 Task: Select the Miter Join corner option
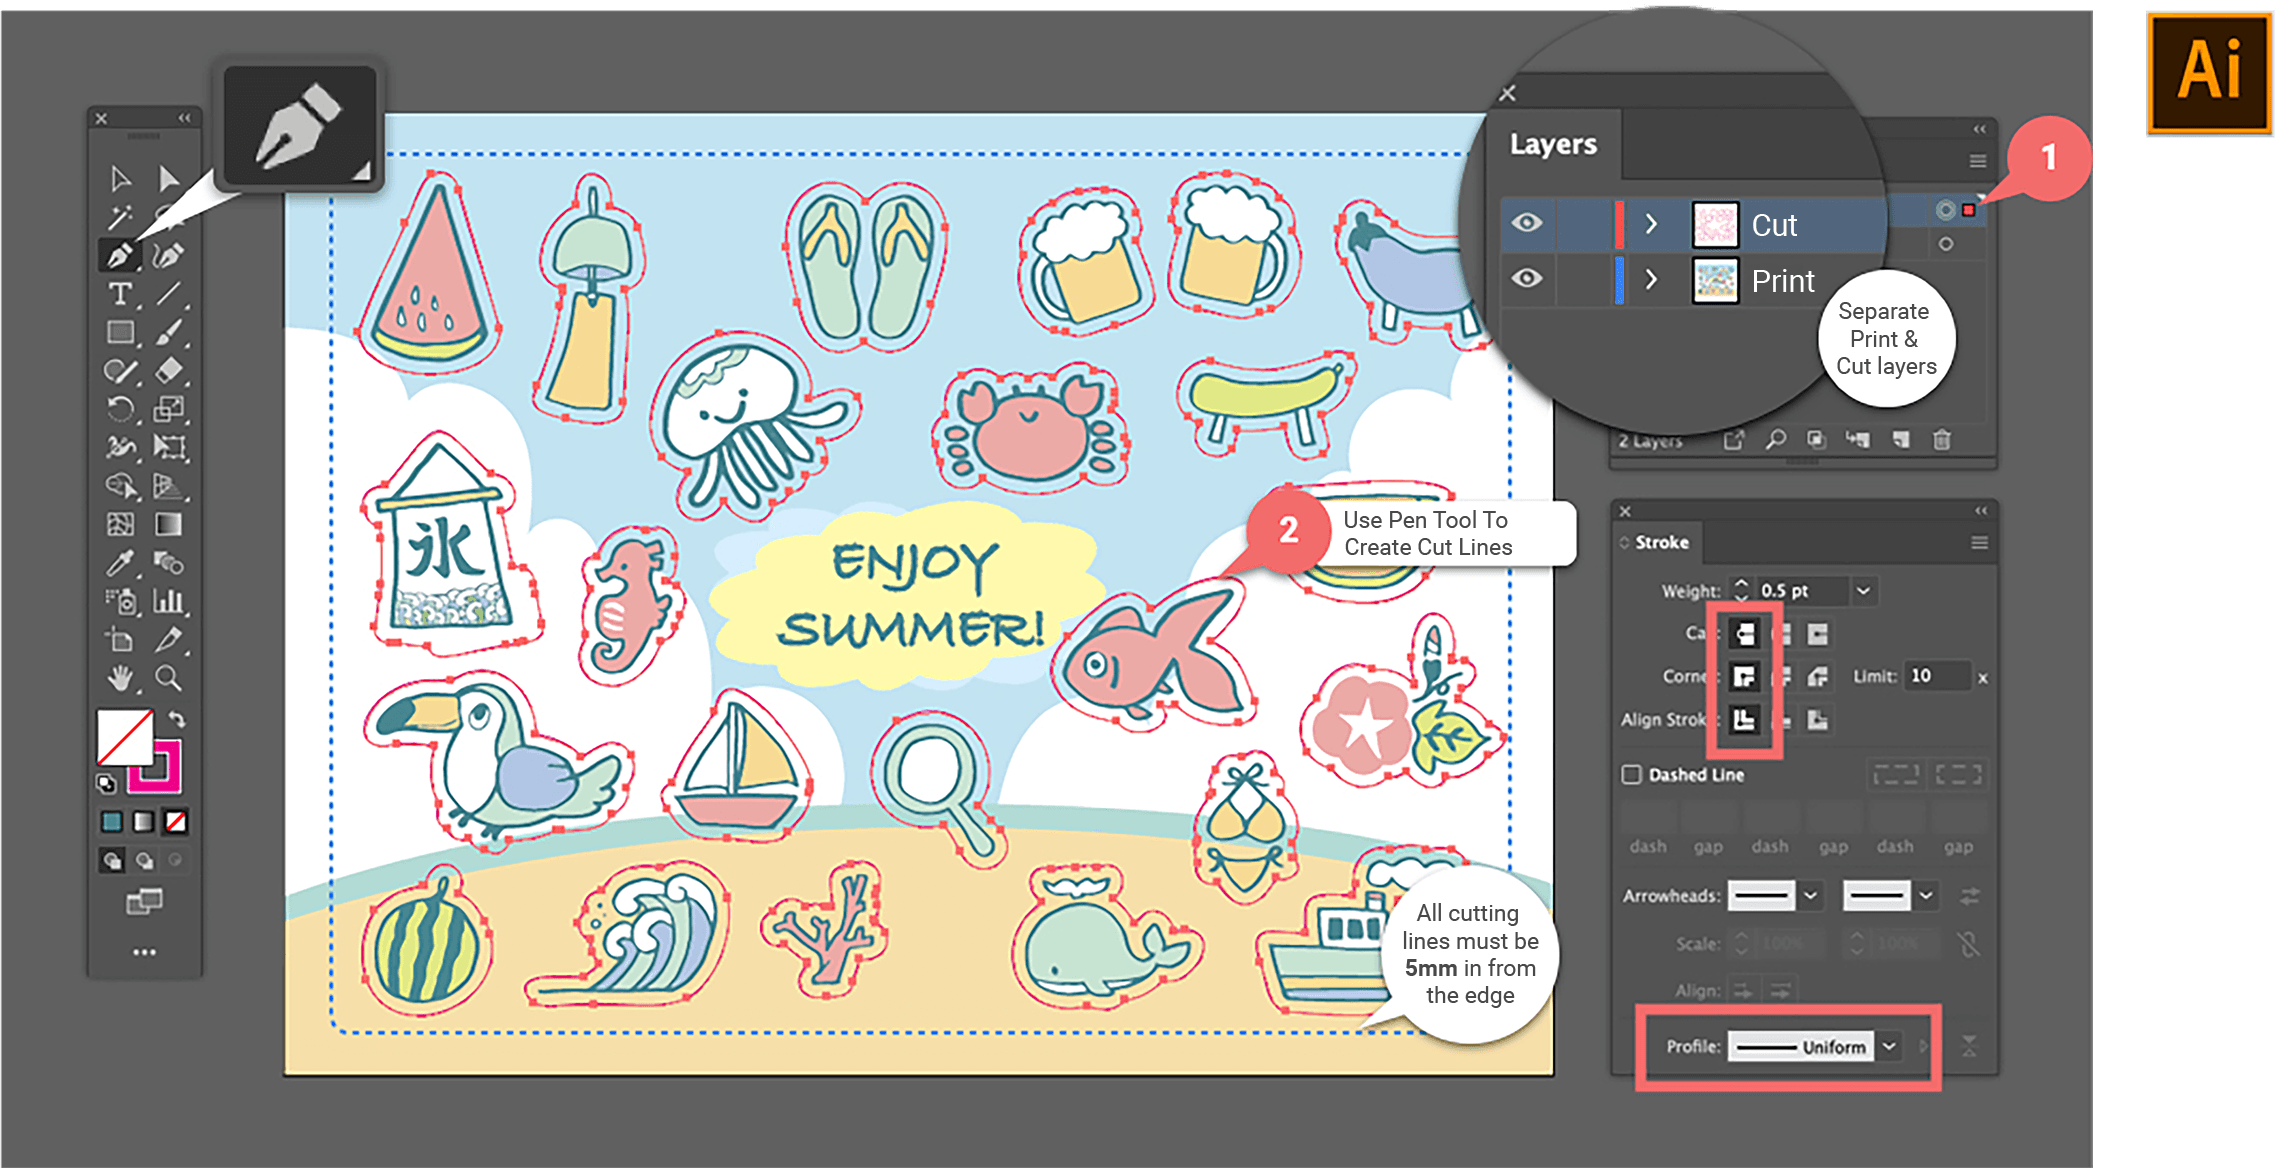1744,676
